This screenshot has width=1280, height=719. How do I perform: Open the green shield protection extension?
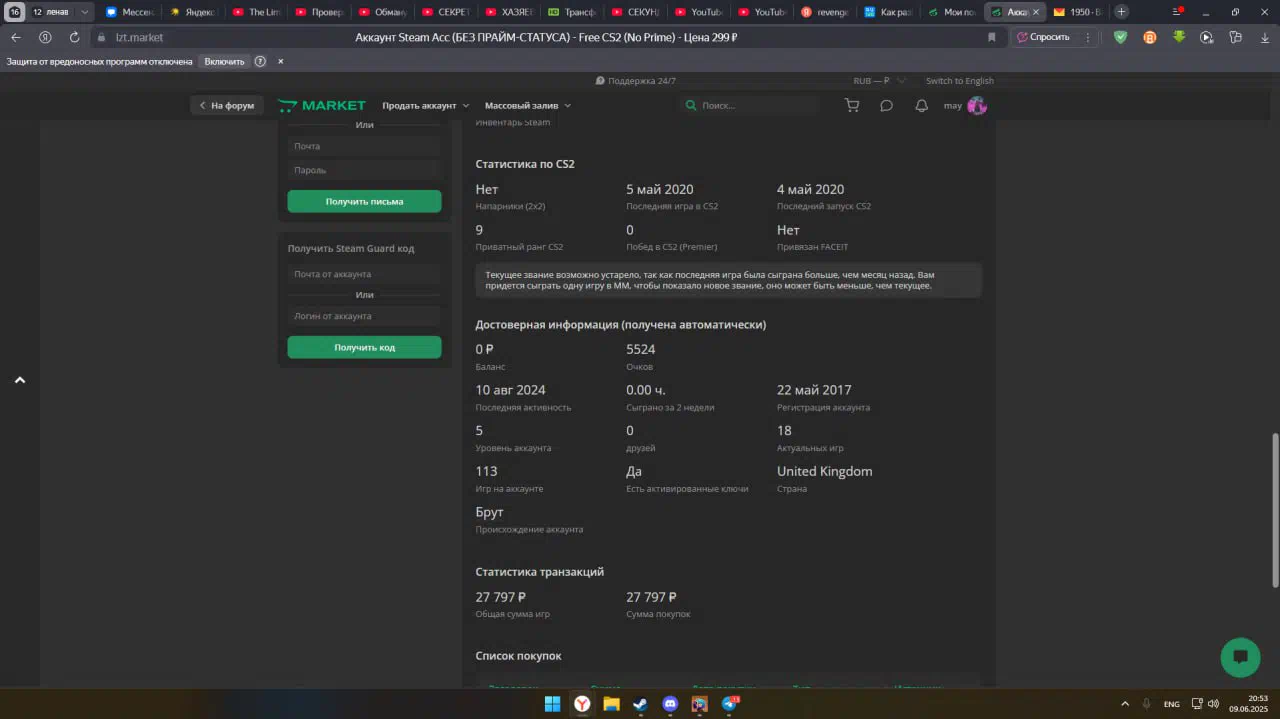(x=1121, y=37)
